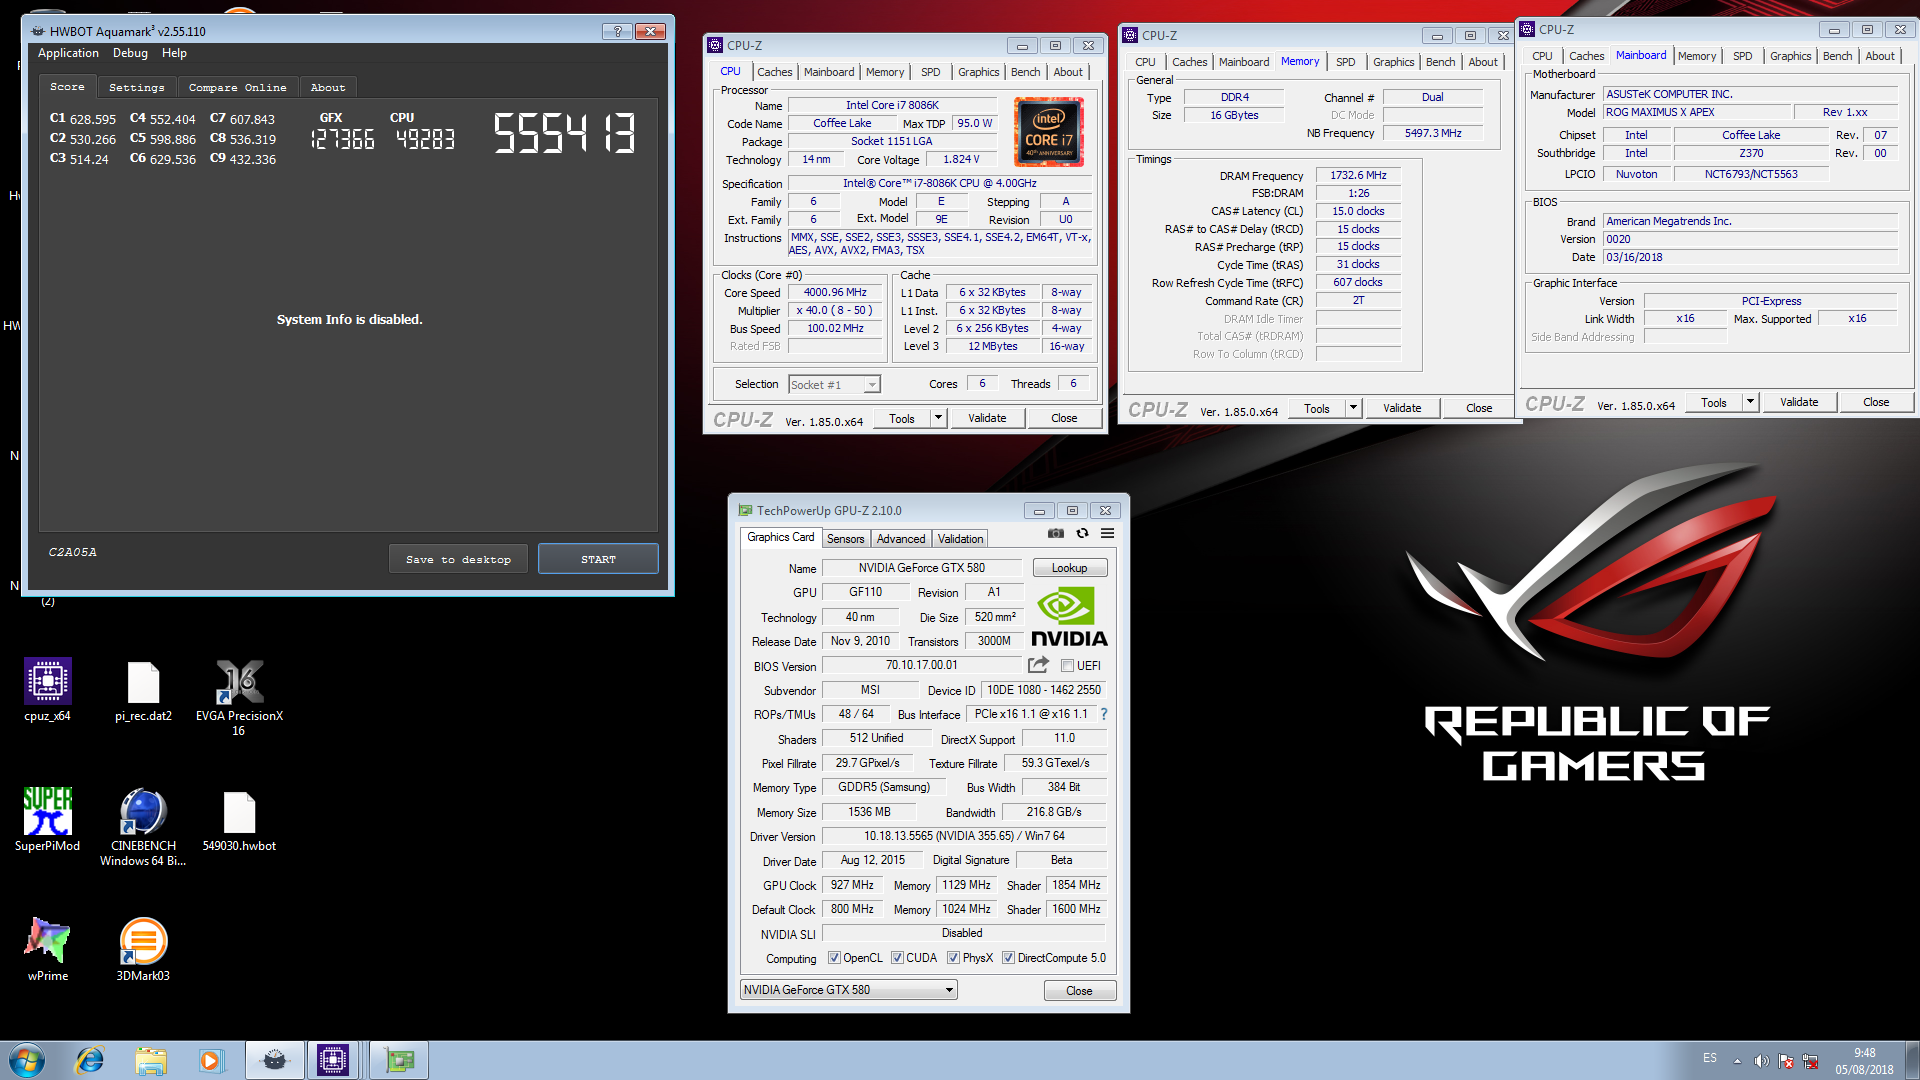Show hidden tray icons arrow
Screen dimensions: 1920x1080
pyautogui.click(x=1737, y=1061)
